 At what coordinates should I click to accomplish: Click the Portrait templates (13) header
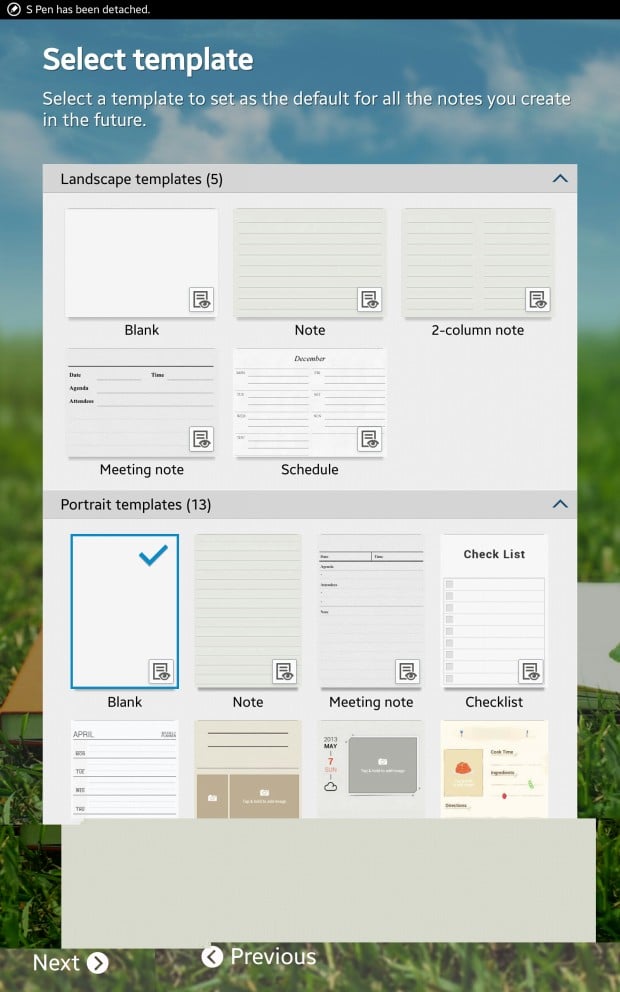pyautogui.click(x=309, y=504)
